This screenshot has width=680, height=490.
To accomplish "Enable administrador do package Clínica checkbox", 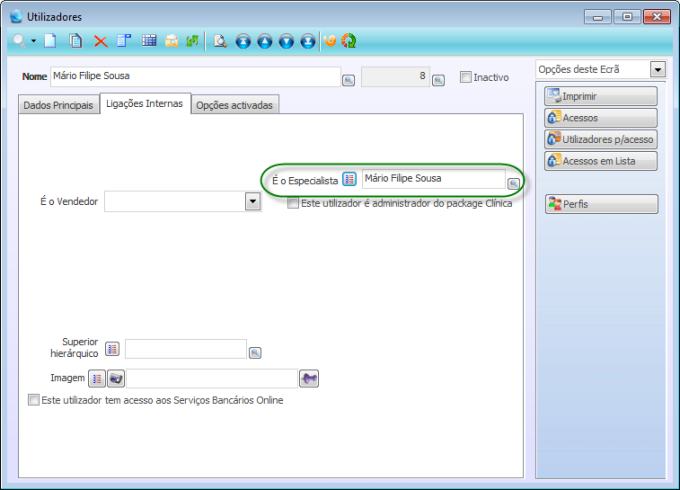I will tap(293, 204).
